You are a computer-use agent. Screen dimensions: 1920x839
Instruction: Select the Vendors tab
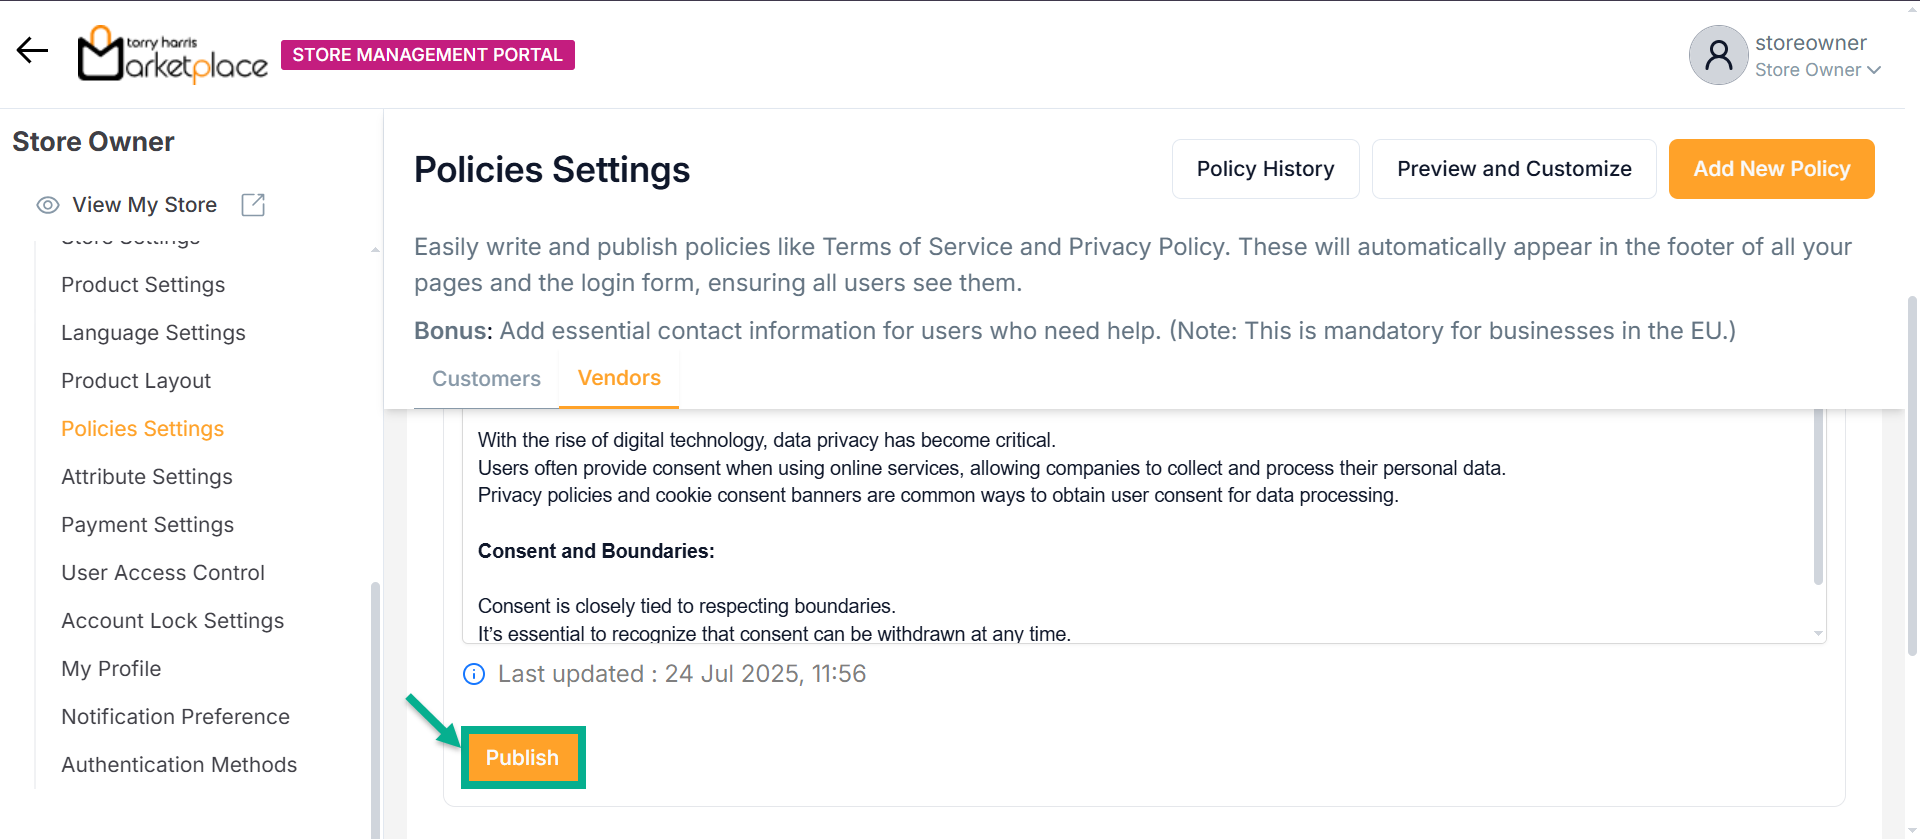619,378
